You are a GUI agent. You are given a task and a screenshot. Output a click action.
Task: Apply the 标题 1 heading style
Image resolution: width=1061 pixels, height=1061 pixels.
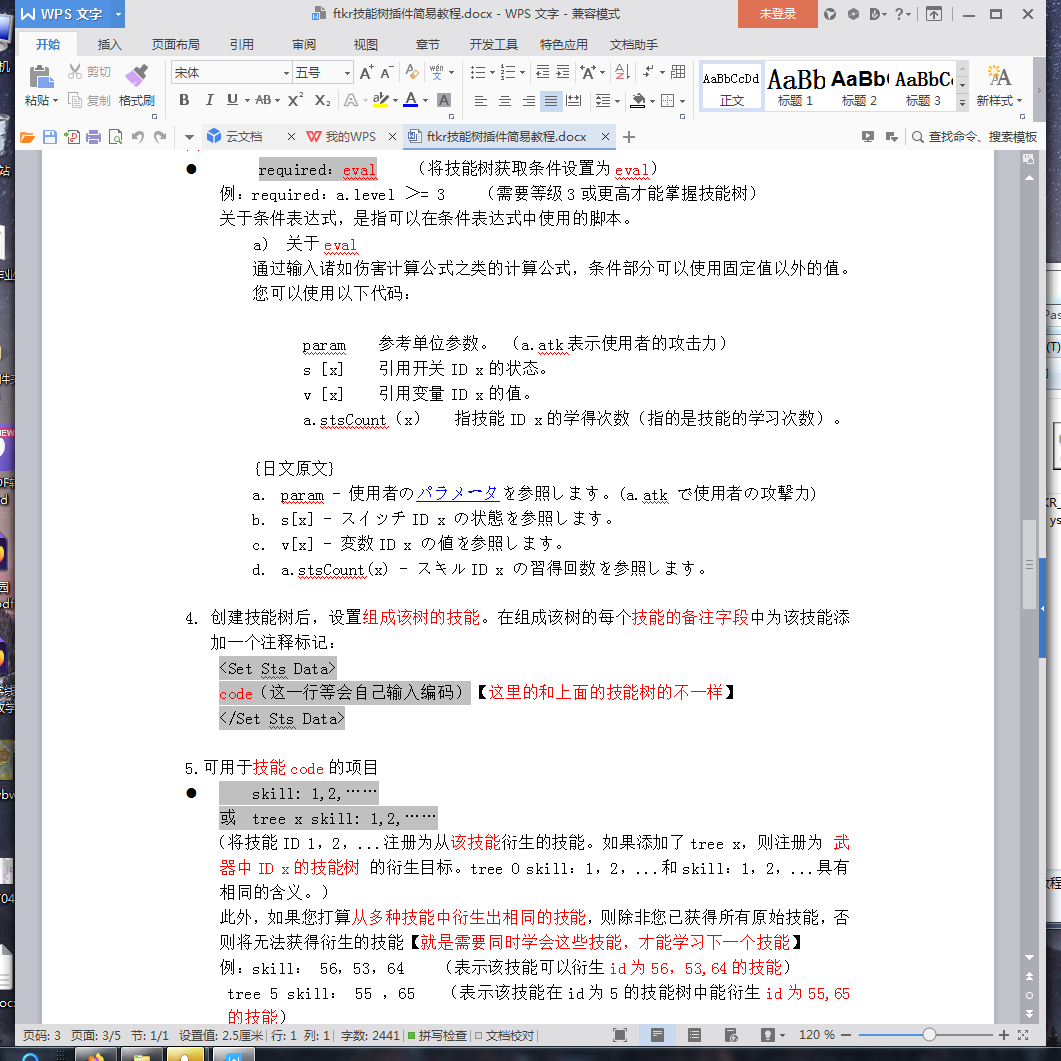[x=795, y=87]
